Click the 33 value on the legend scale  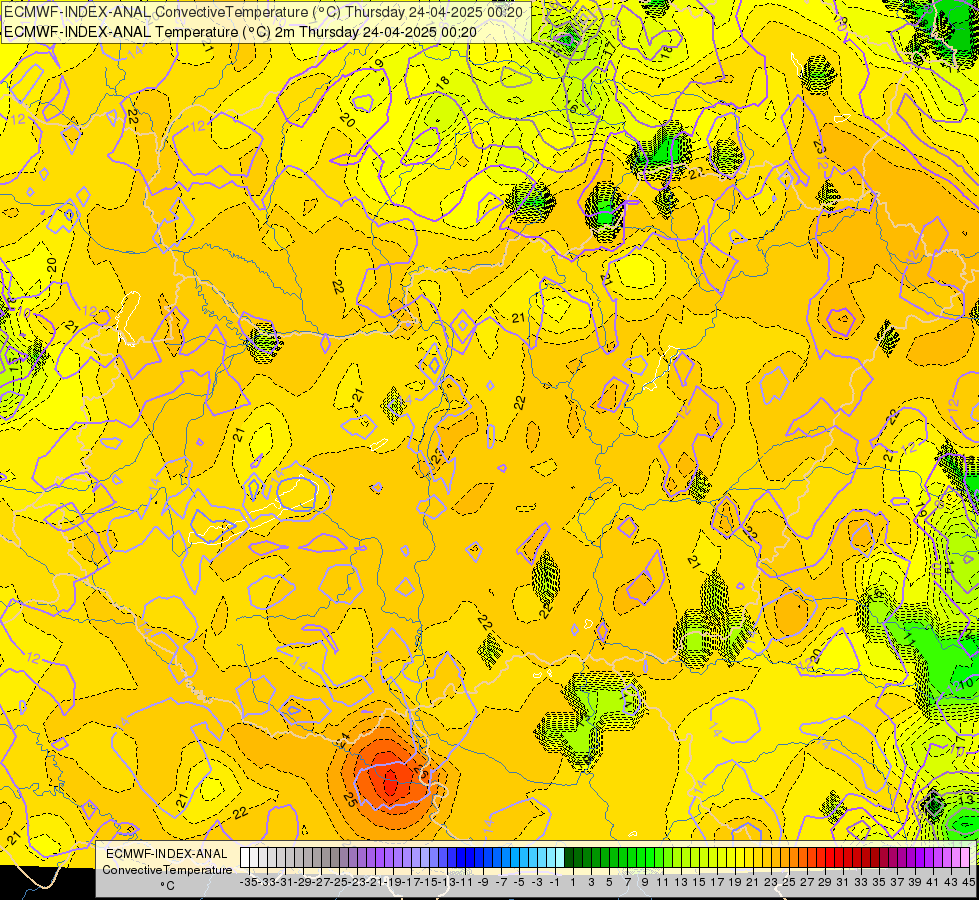coord(862,882)
